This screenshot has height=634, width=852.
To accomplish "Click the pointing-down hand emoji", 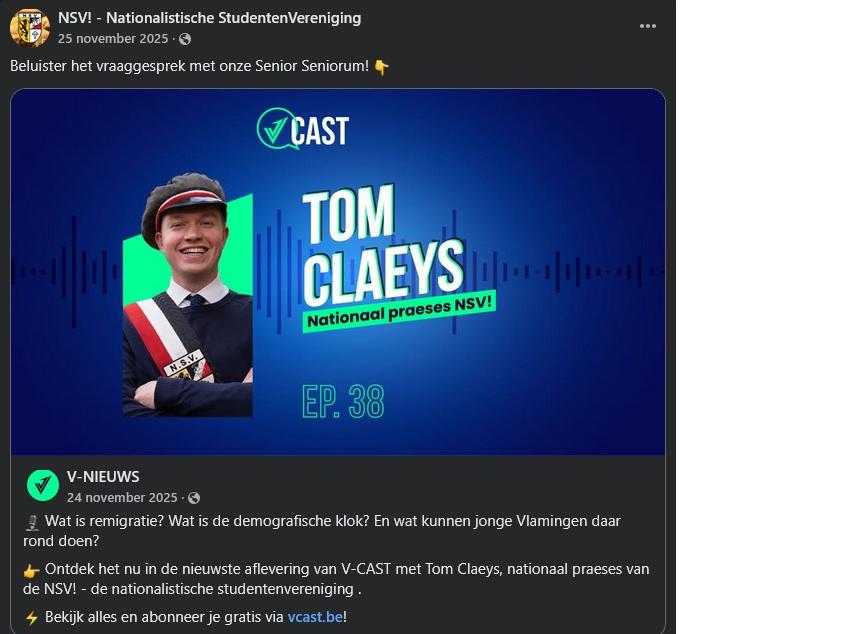I will coord(381,67).
